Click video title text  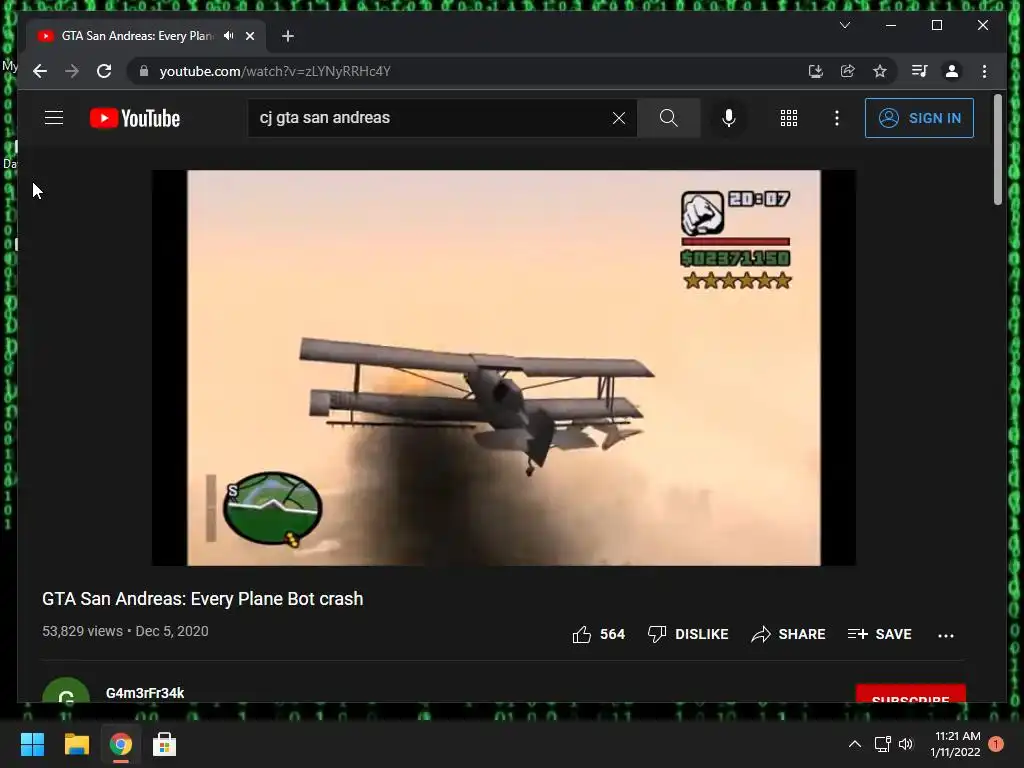tap(202, 599)
